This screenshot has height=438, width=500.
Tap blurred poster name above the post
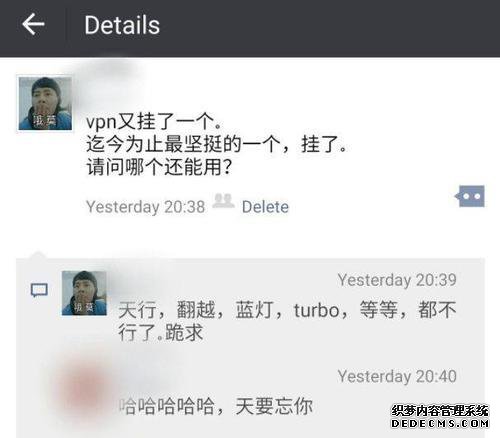point(110,72)
